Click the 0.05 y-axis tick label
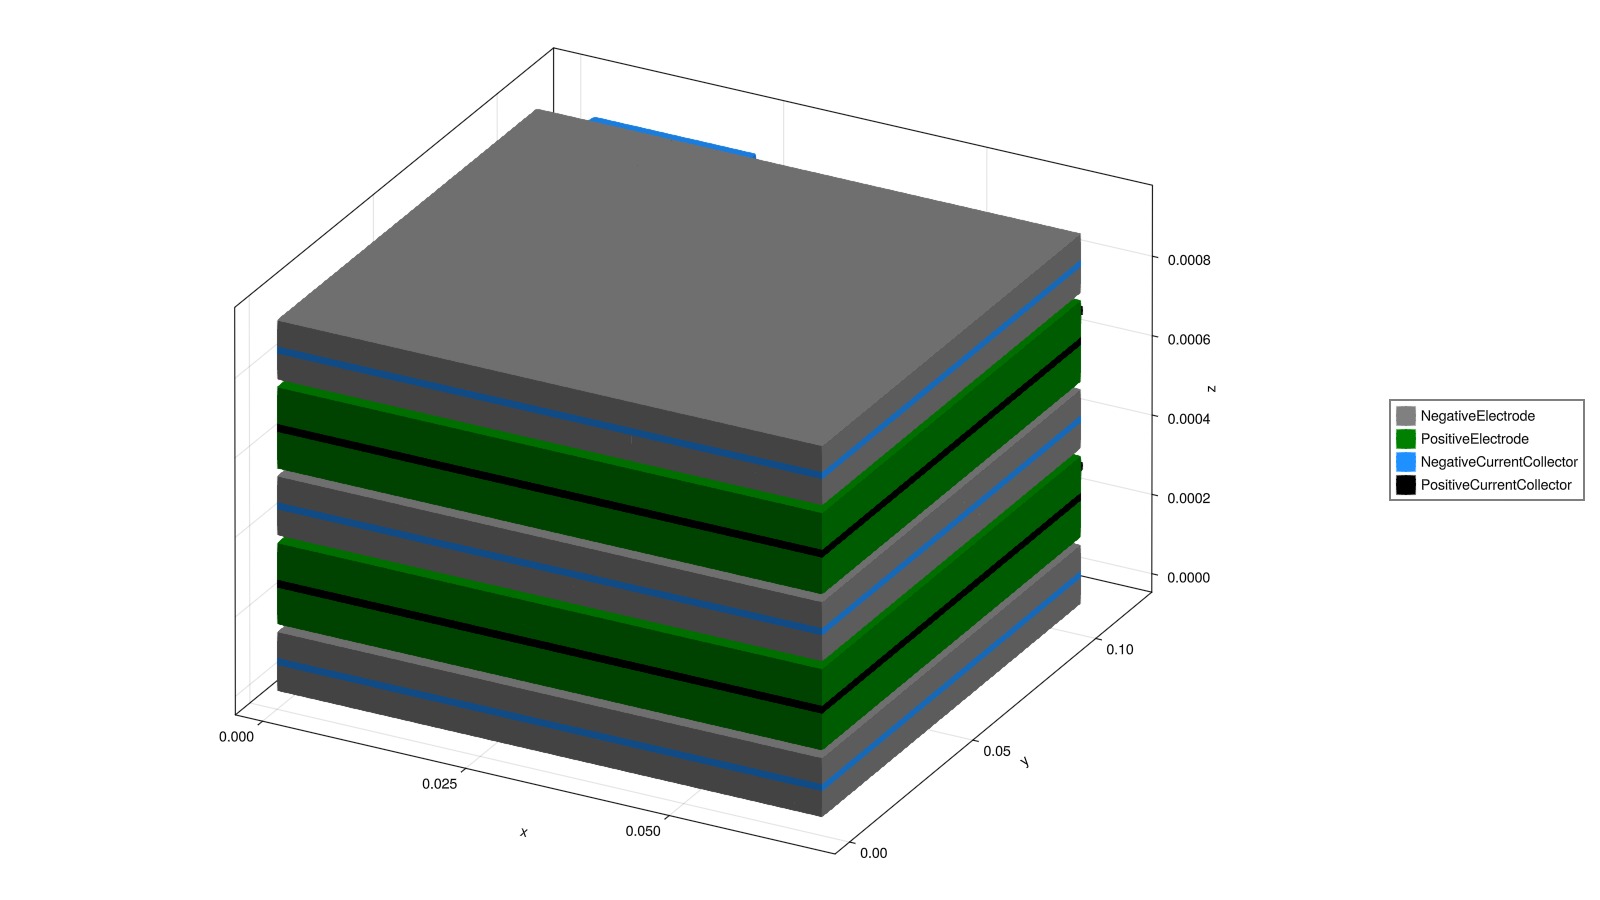The width and height of the screenshot is (1600, 900). click(996, 751)
